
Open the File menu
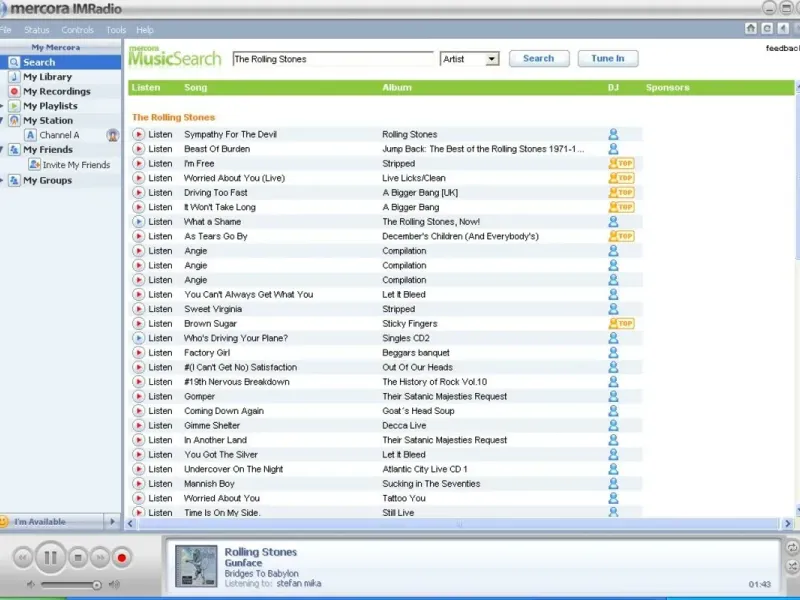(6, 30)
